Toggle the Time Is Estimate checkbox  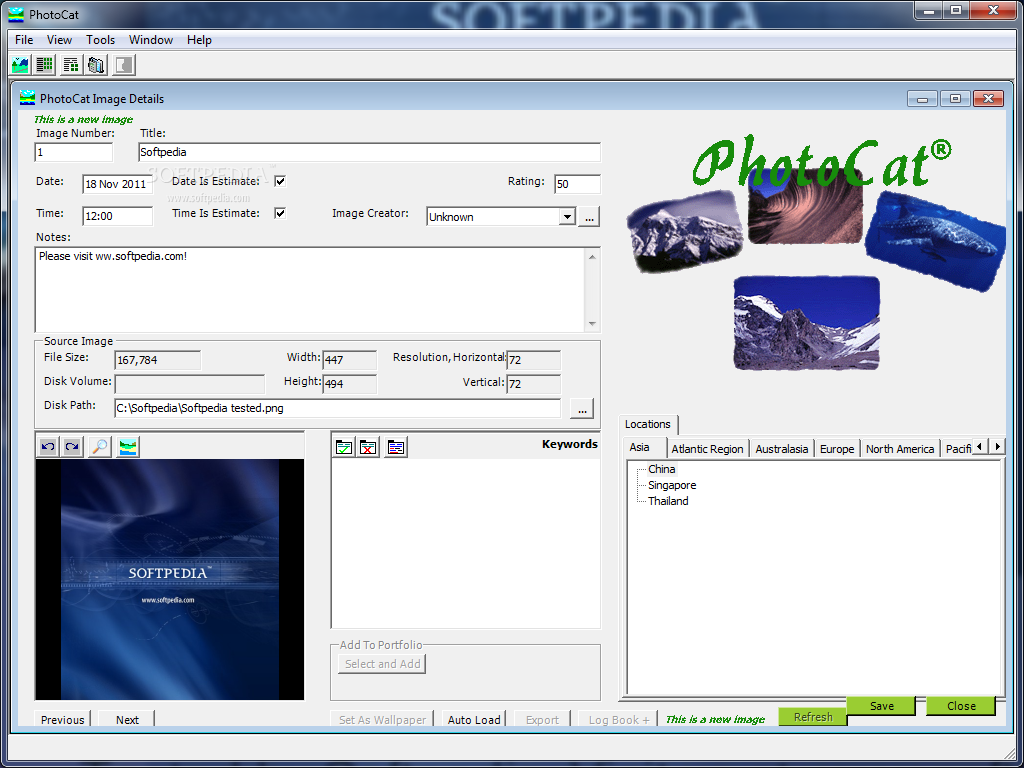[x=280, y=213]
